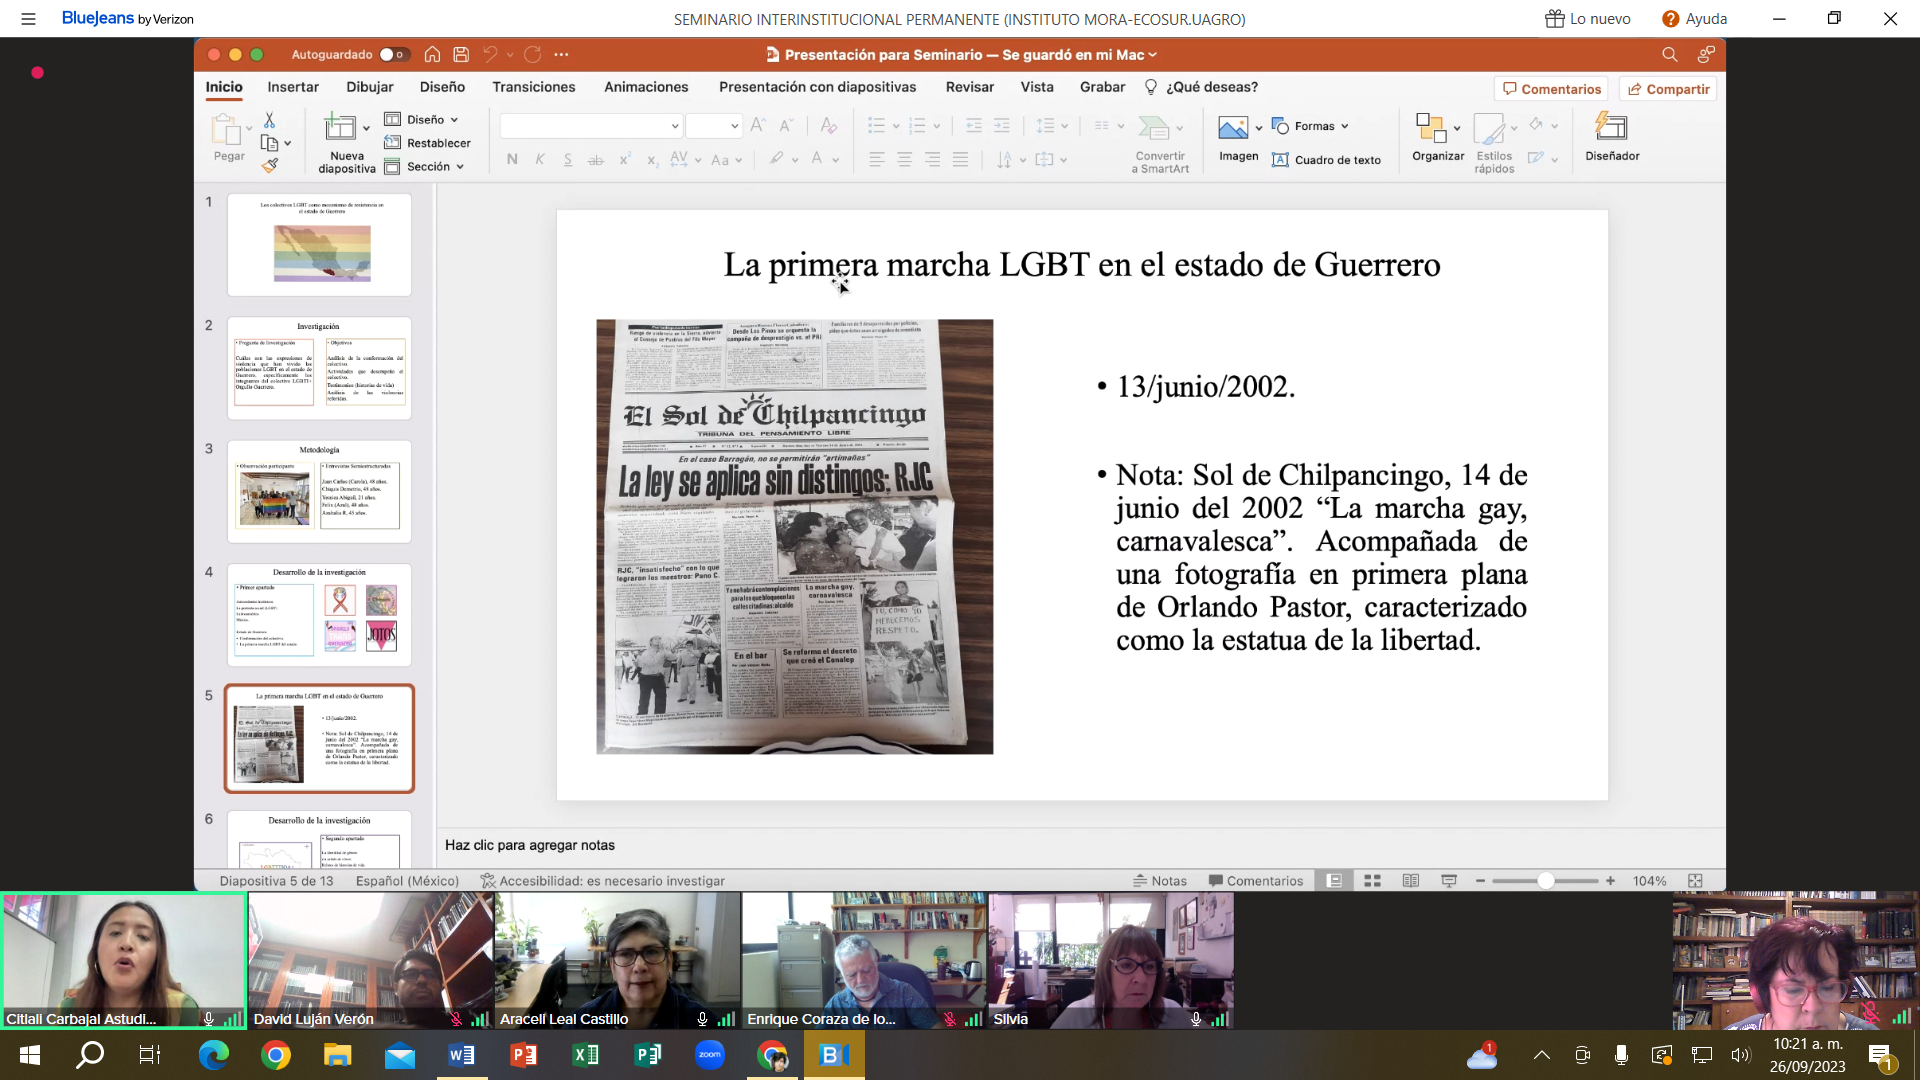1920x1080 pixels.
Task: Click the Comentarios button in ribbon
Action: (x=1551, y=89)
